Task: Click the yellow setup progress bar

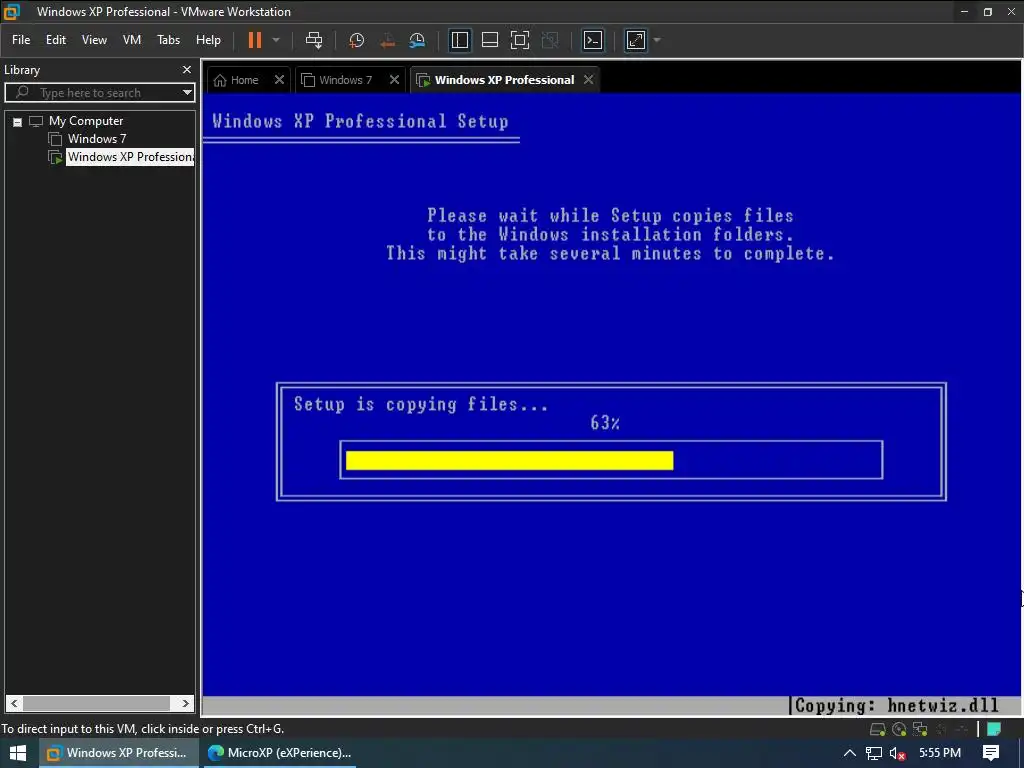Action: [x=509, y=460]
